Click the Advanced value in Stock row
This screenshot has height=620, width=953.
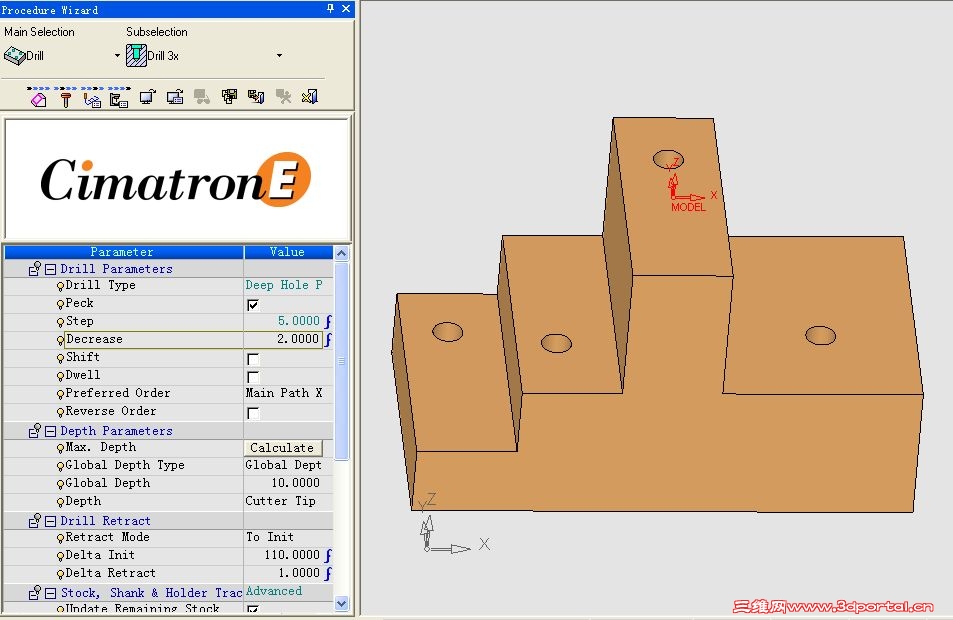pyautogui.click(x=274, y=591)
